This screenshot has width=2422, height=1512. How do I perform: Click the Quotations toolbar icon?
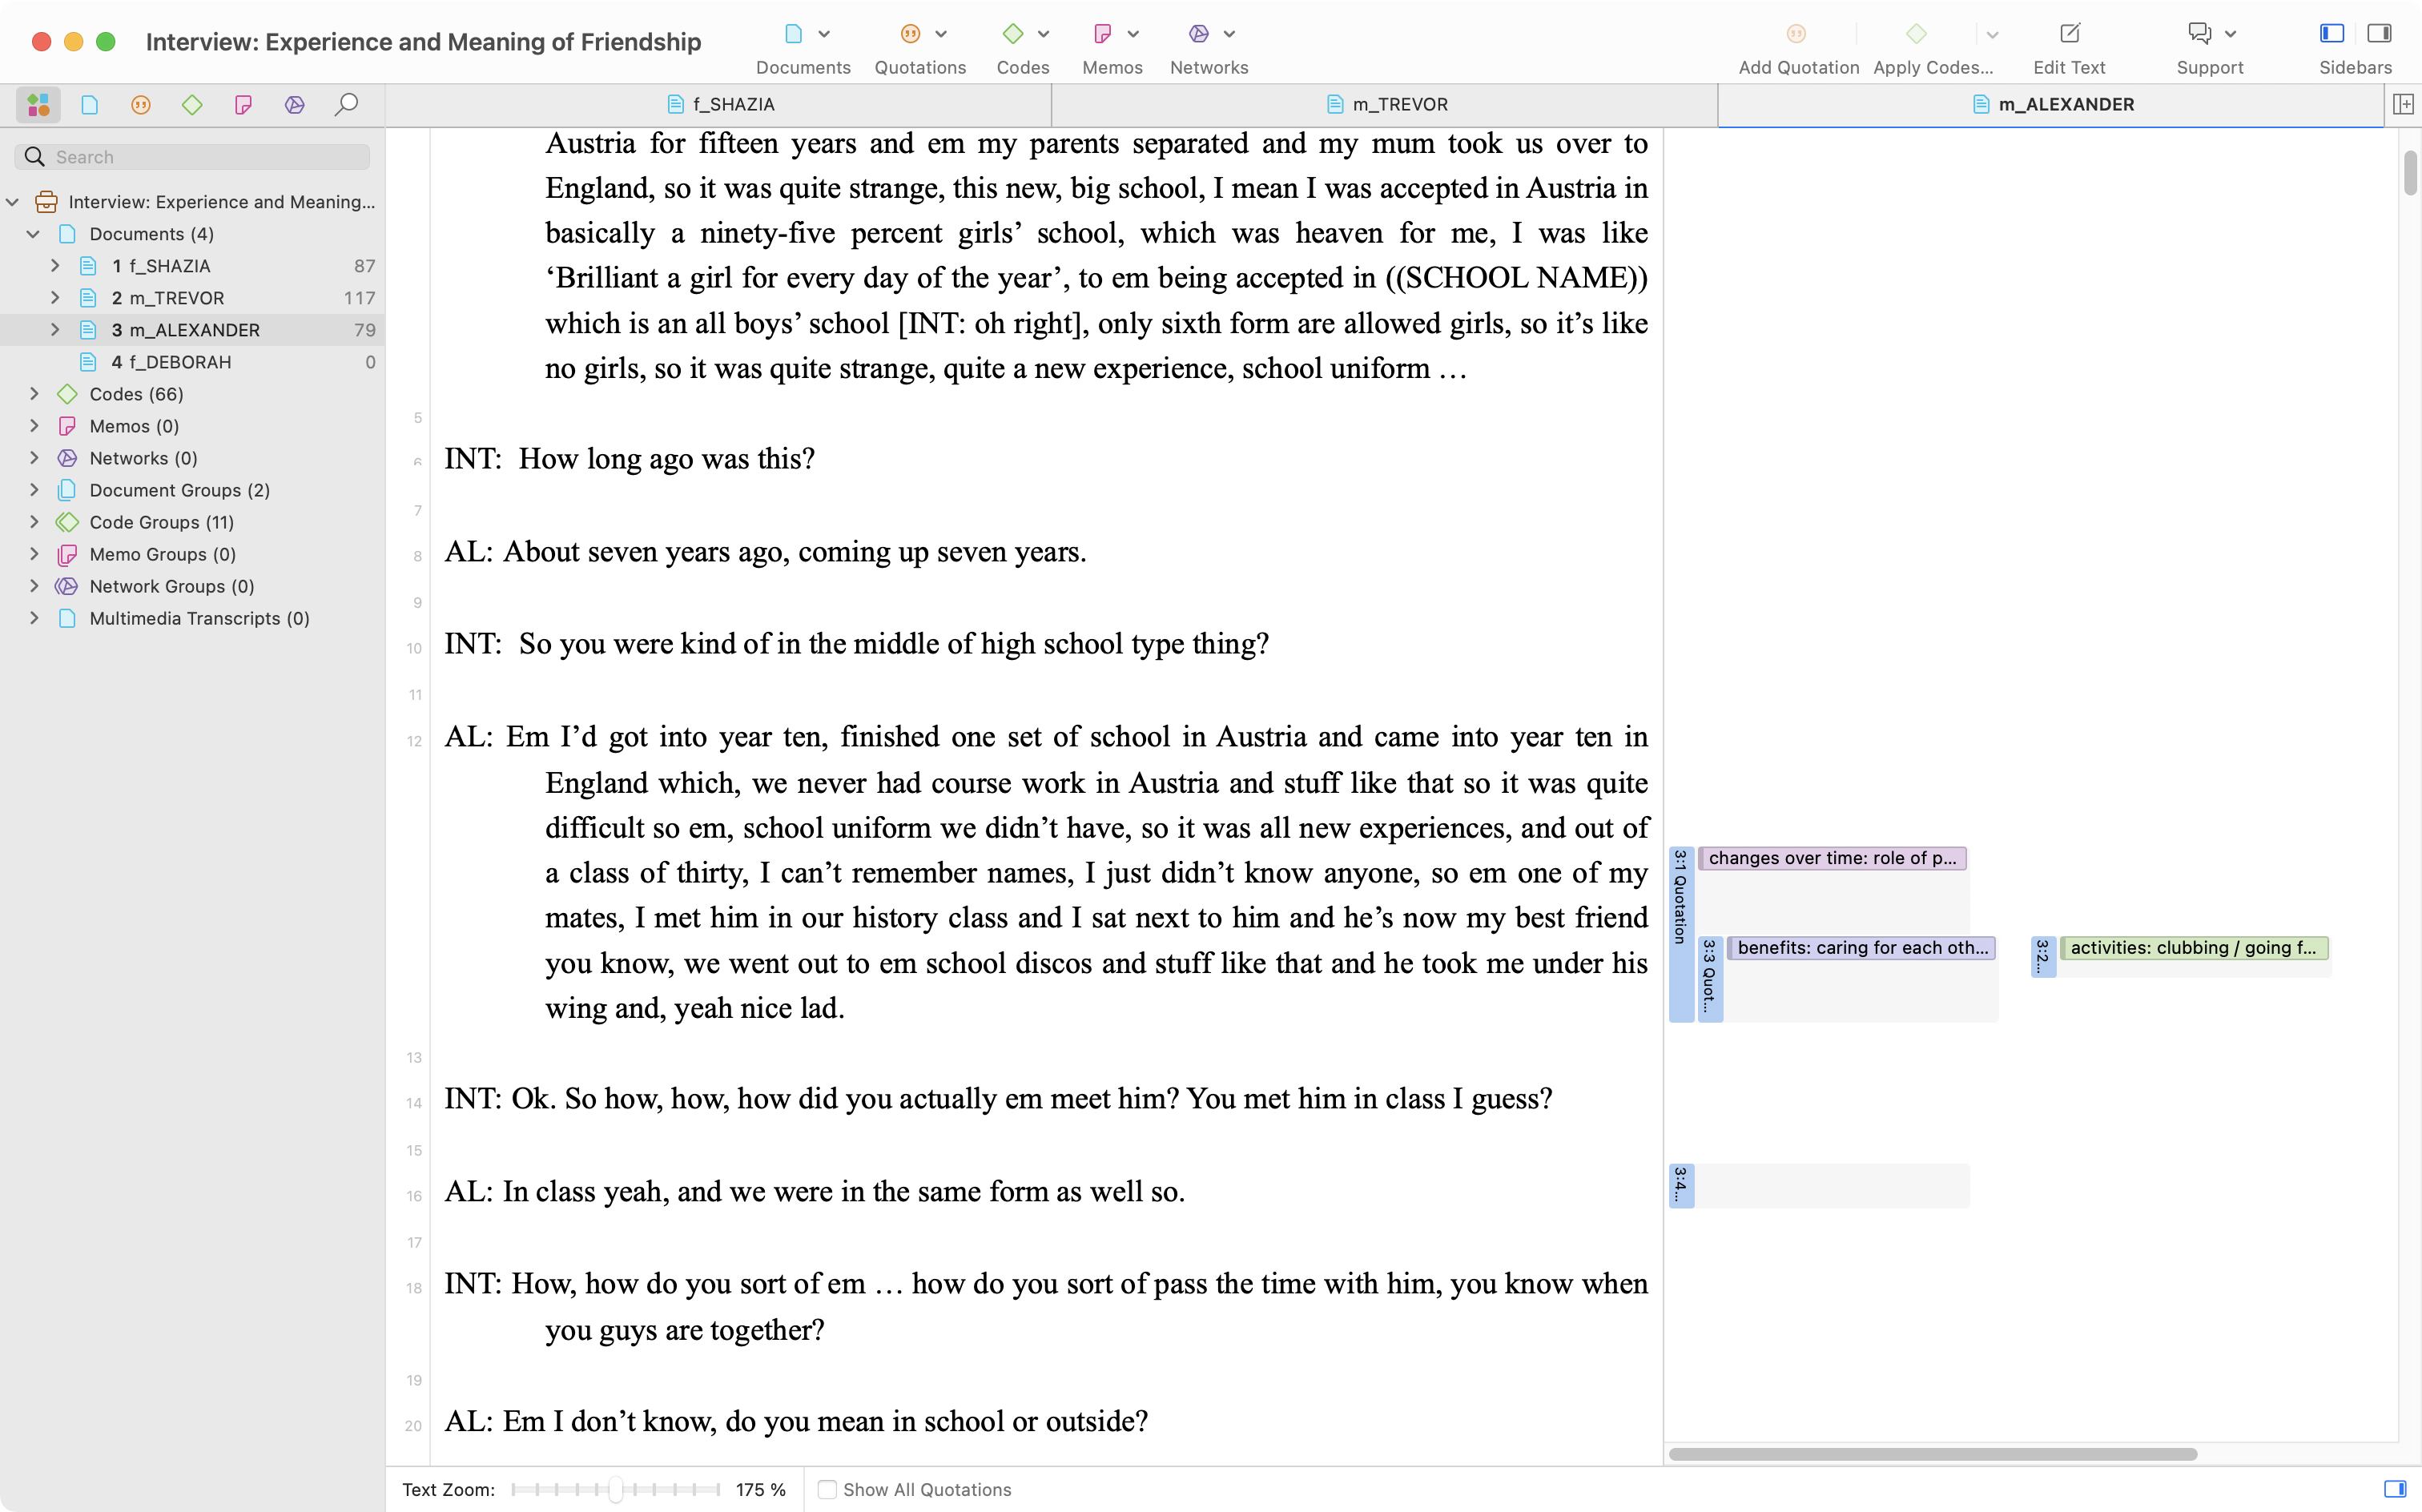(x=910, y=34)
